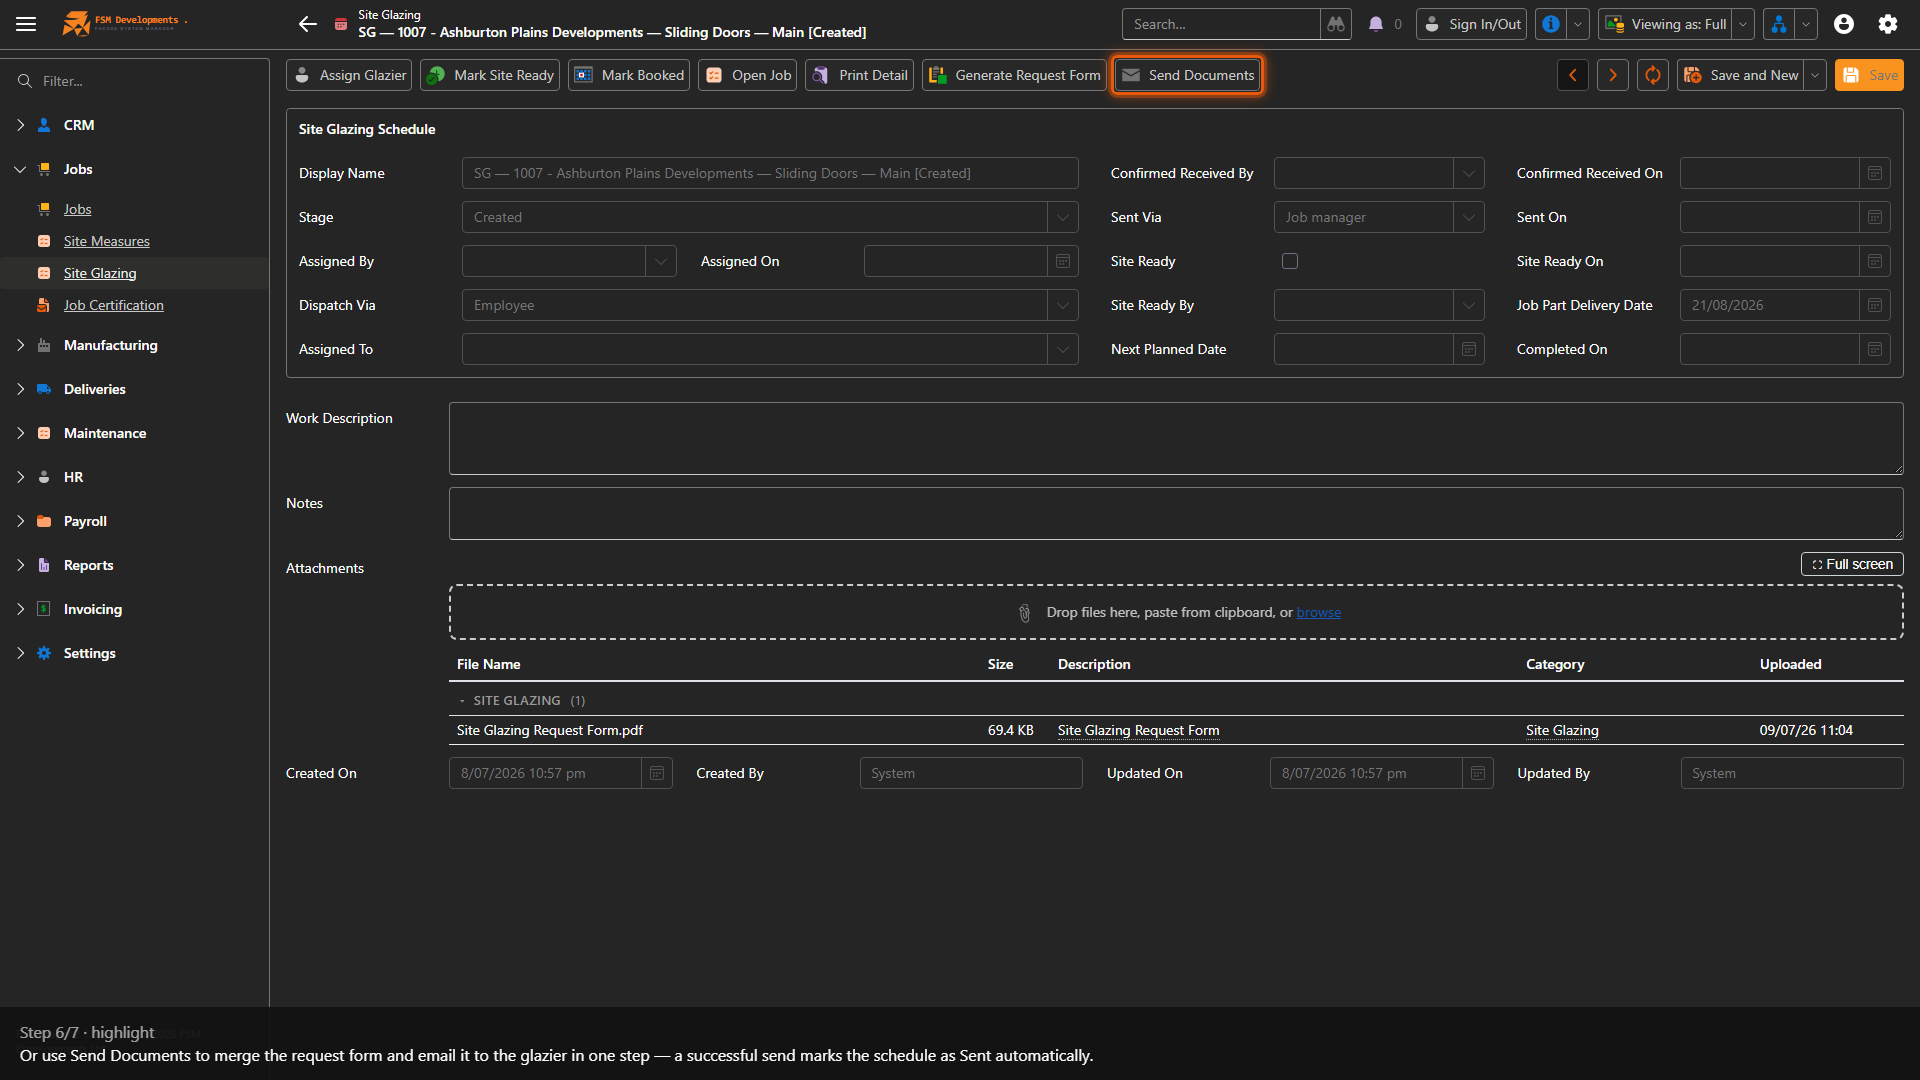
Task: Click in the Work Description field
Action: click(1176, 438)
